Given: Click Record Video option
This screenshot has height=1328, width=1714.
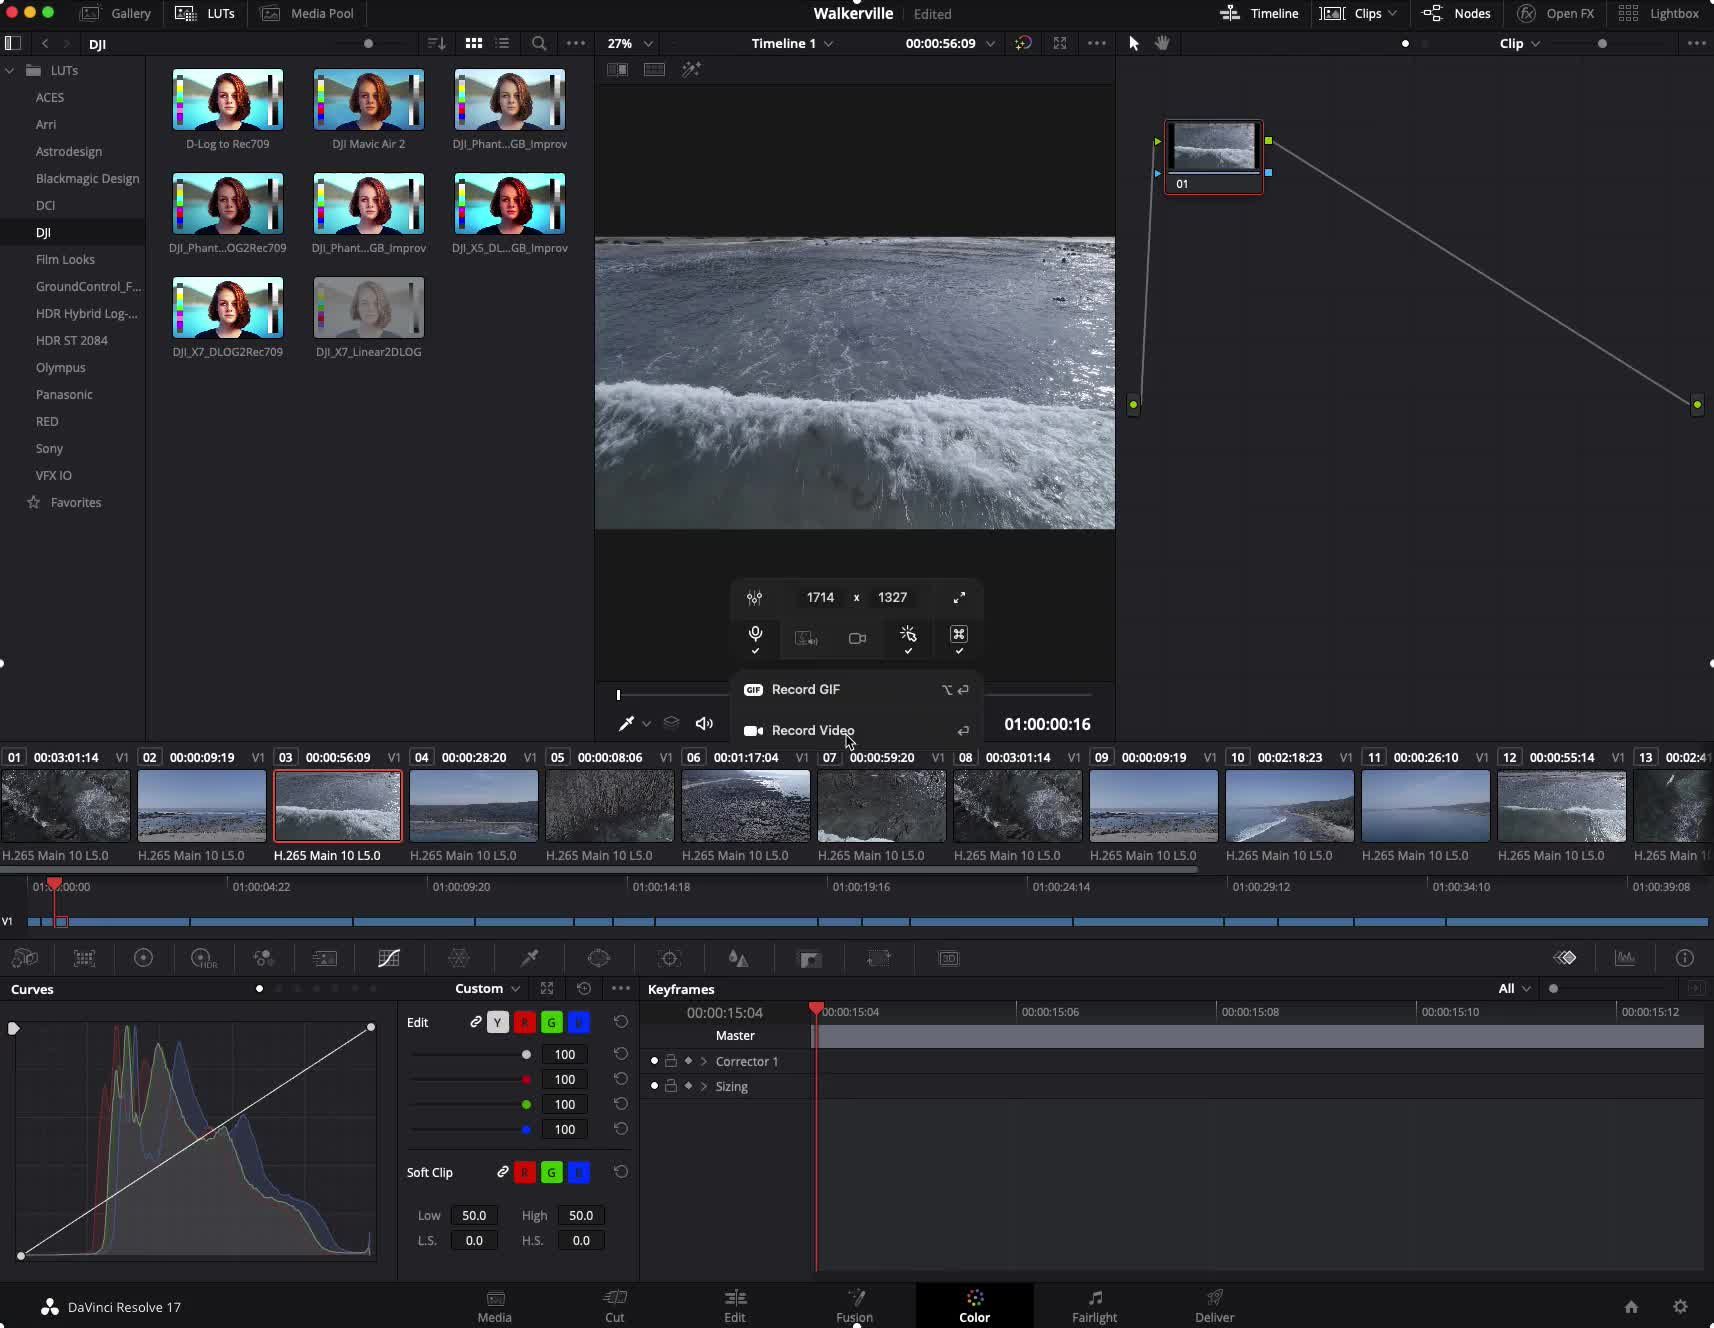Looking at the screenshot, I should [812, 731].
